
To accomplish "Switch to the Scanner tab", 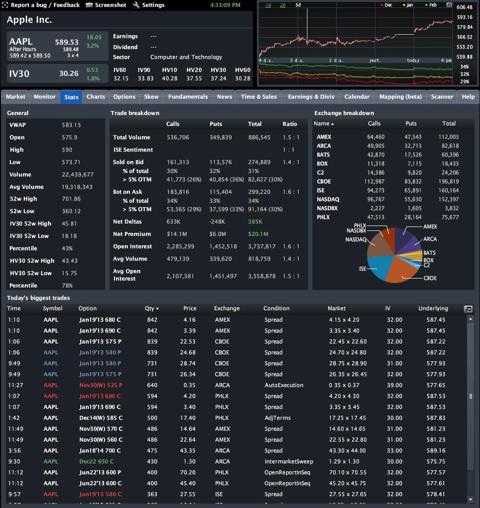I will [x=442, y=97].
